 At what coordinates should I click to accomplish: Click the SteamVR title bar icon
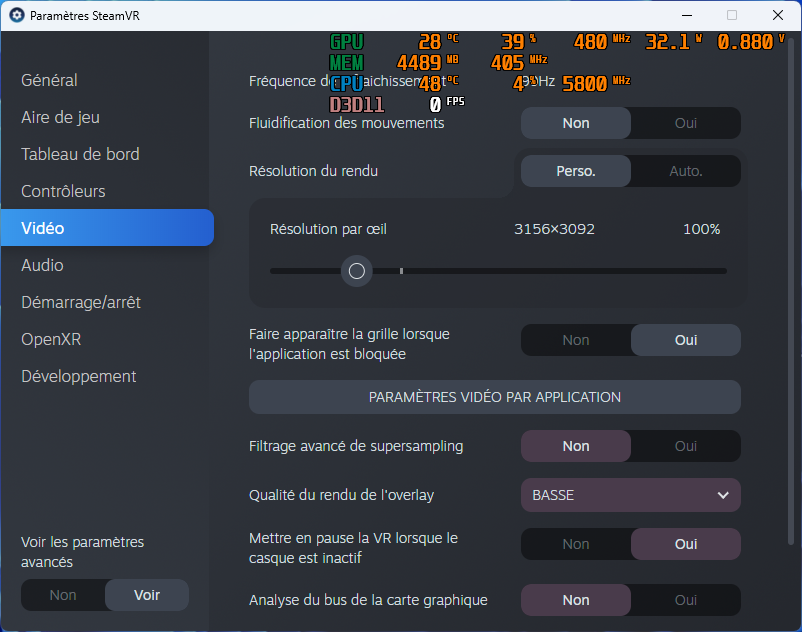(17, 15)
